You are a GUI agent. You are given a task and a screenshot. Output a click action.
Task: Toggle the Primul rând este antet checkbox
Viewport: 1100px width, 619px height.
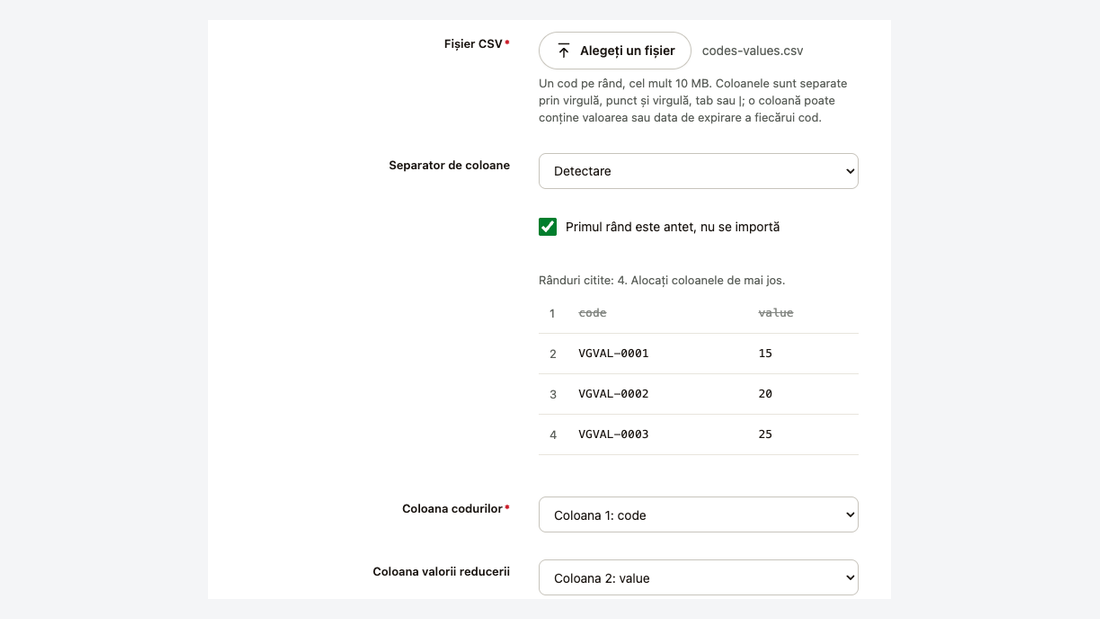coord(547,227)
